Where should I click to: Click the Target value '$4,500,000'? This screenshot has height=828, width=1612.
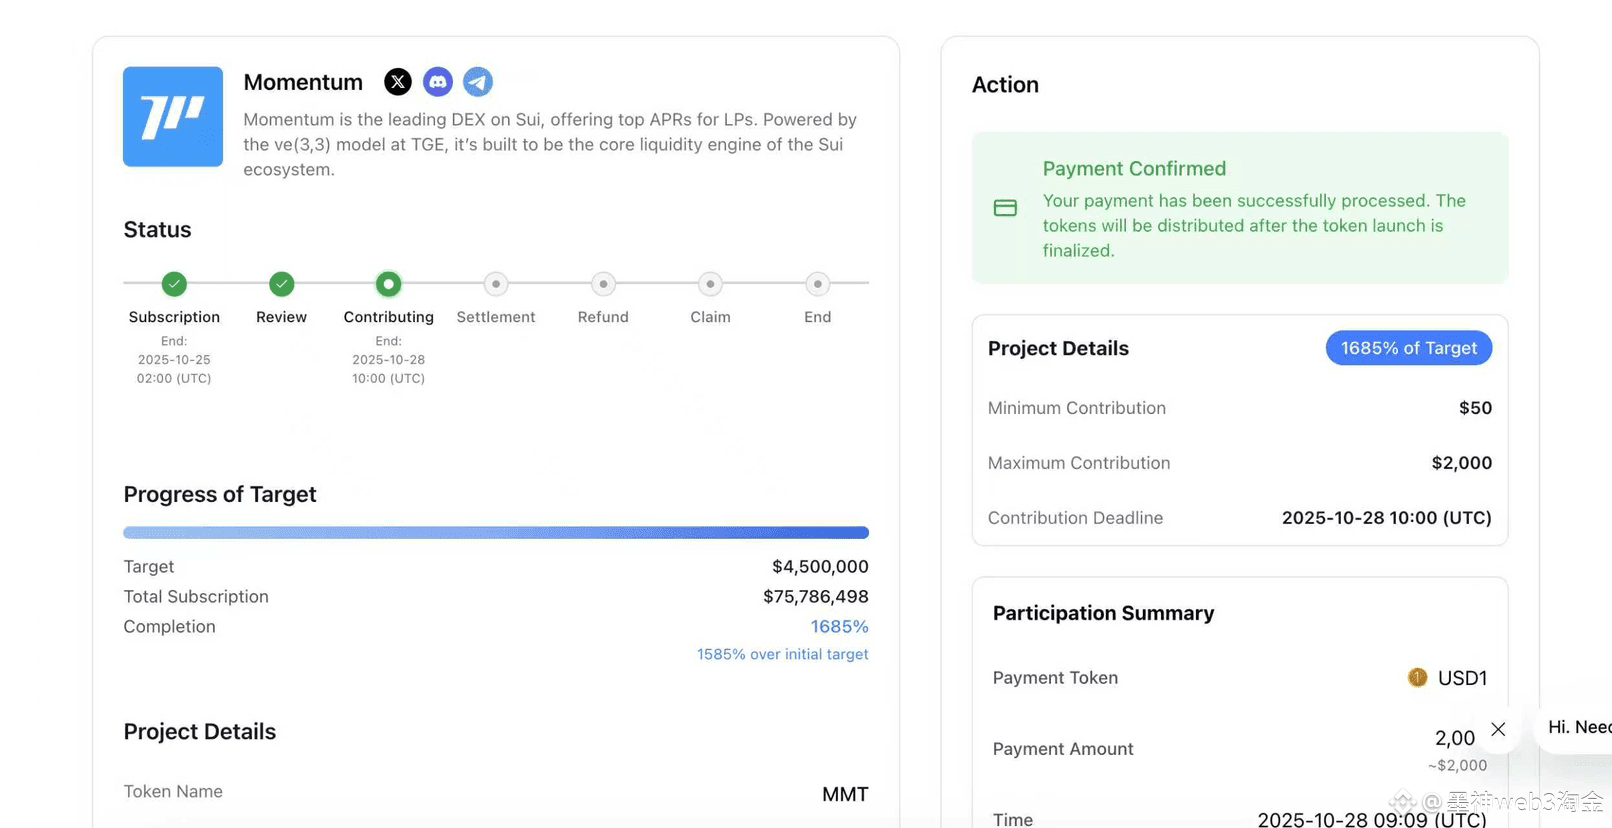[x=820, y=567]
